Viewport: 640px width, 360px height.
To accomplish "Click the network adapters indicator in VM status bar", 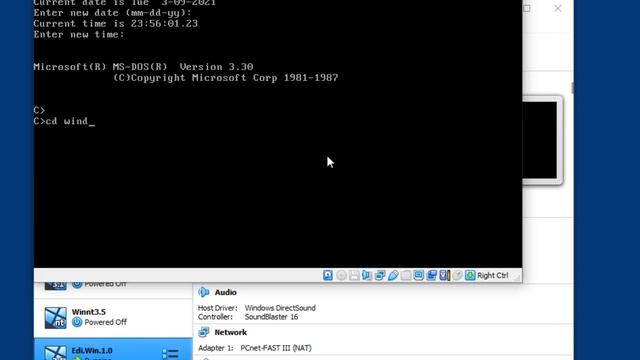I will click(x=380, y=276).
